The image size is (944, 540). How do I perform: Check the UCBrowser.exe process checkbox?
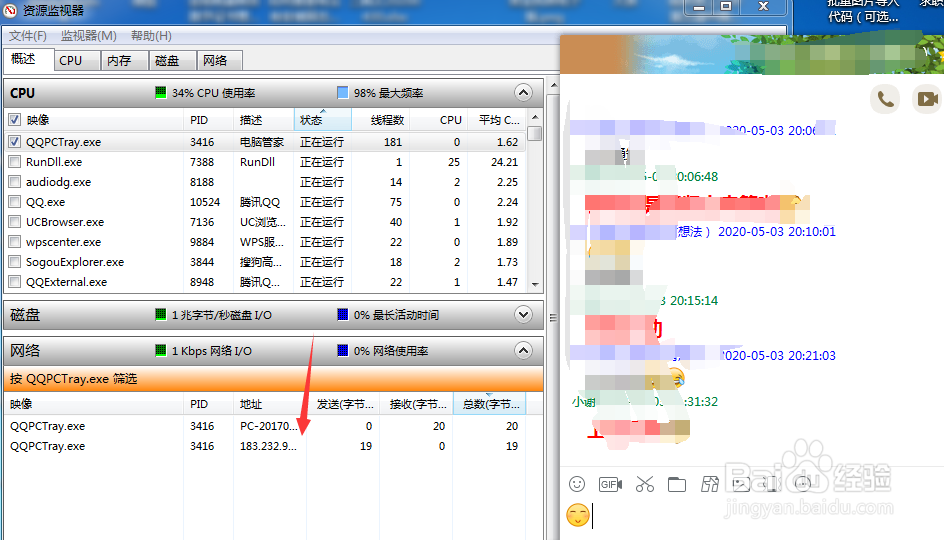pos(14,222)
